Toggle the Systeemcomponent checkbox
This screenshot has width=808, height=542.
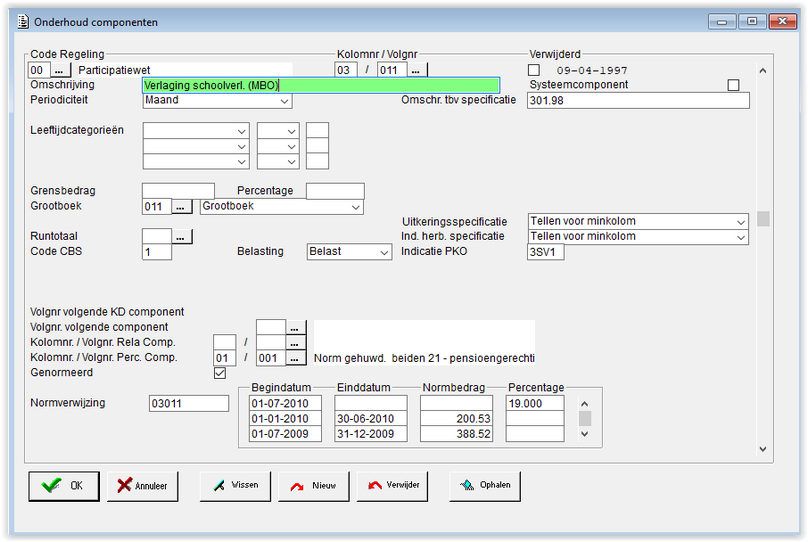(733, 85)
